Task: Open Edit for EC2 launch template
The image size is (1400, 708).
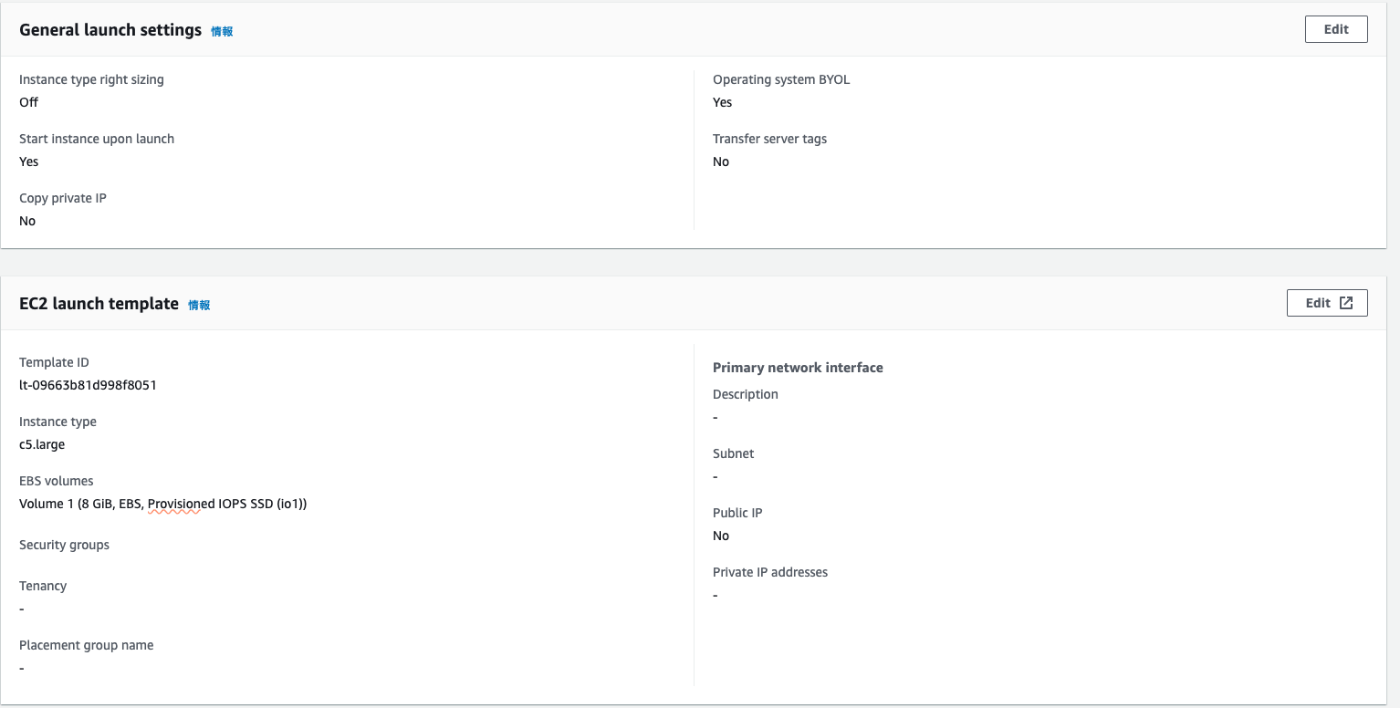Action: [1327, 303]
